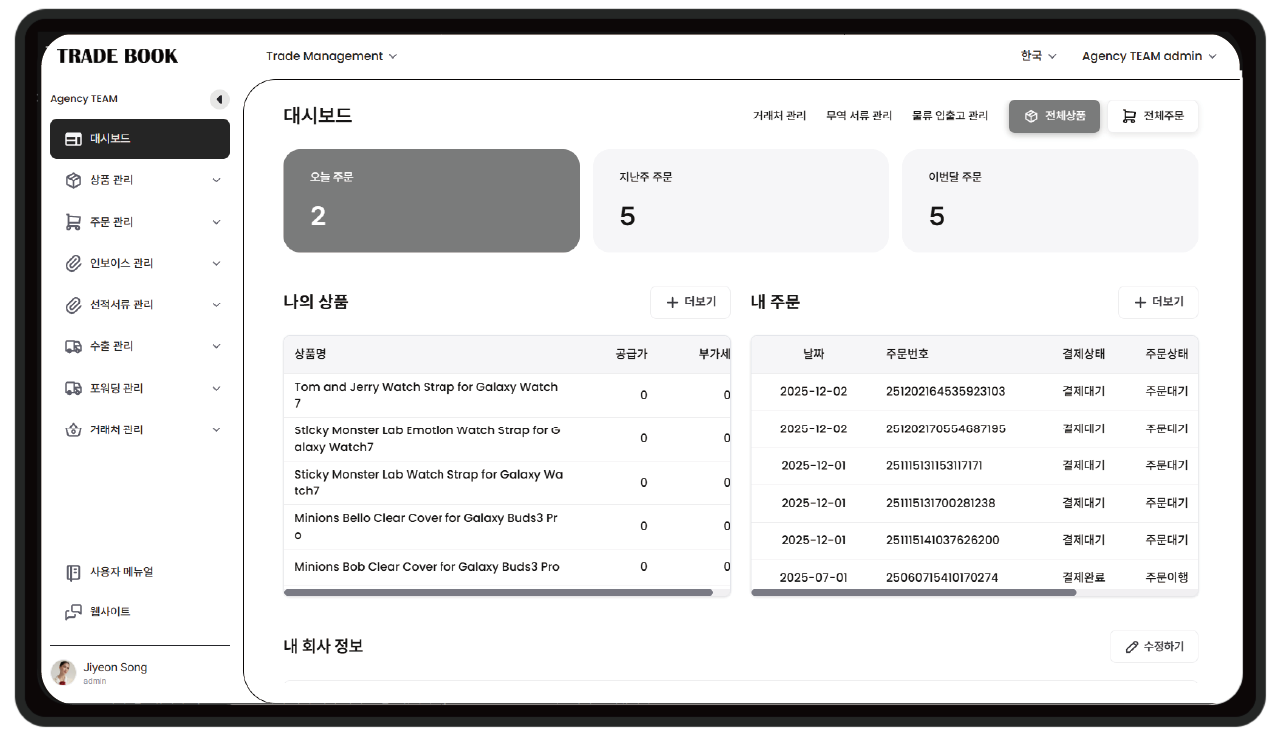Click the 선적서류 관리 paperclip icon
Image resolution: width=1281 pixels, height=736 pixels.
73,305
